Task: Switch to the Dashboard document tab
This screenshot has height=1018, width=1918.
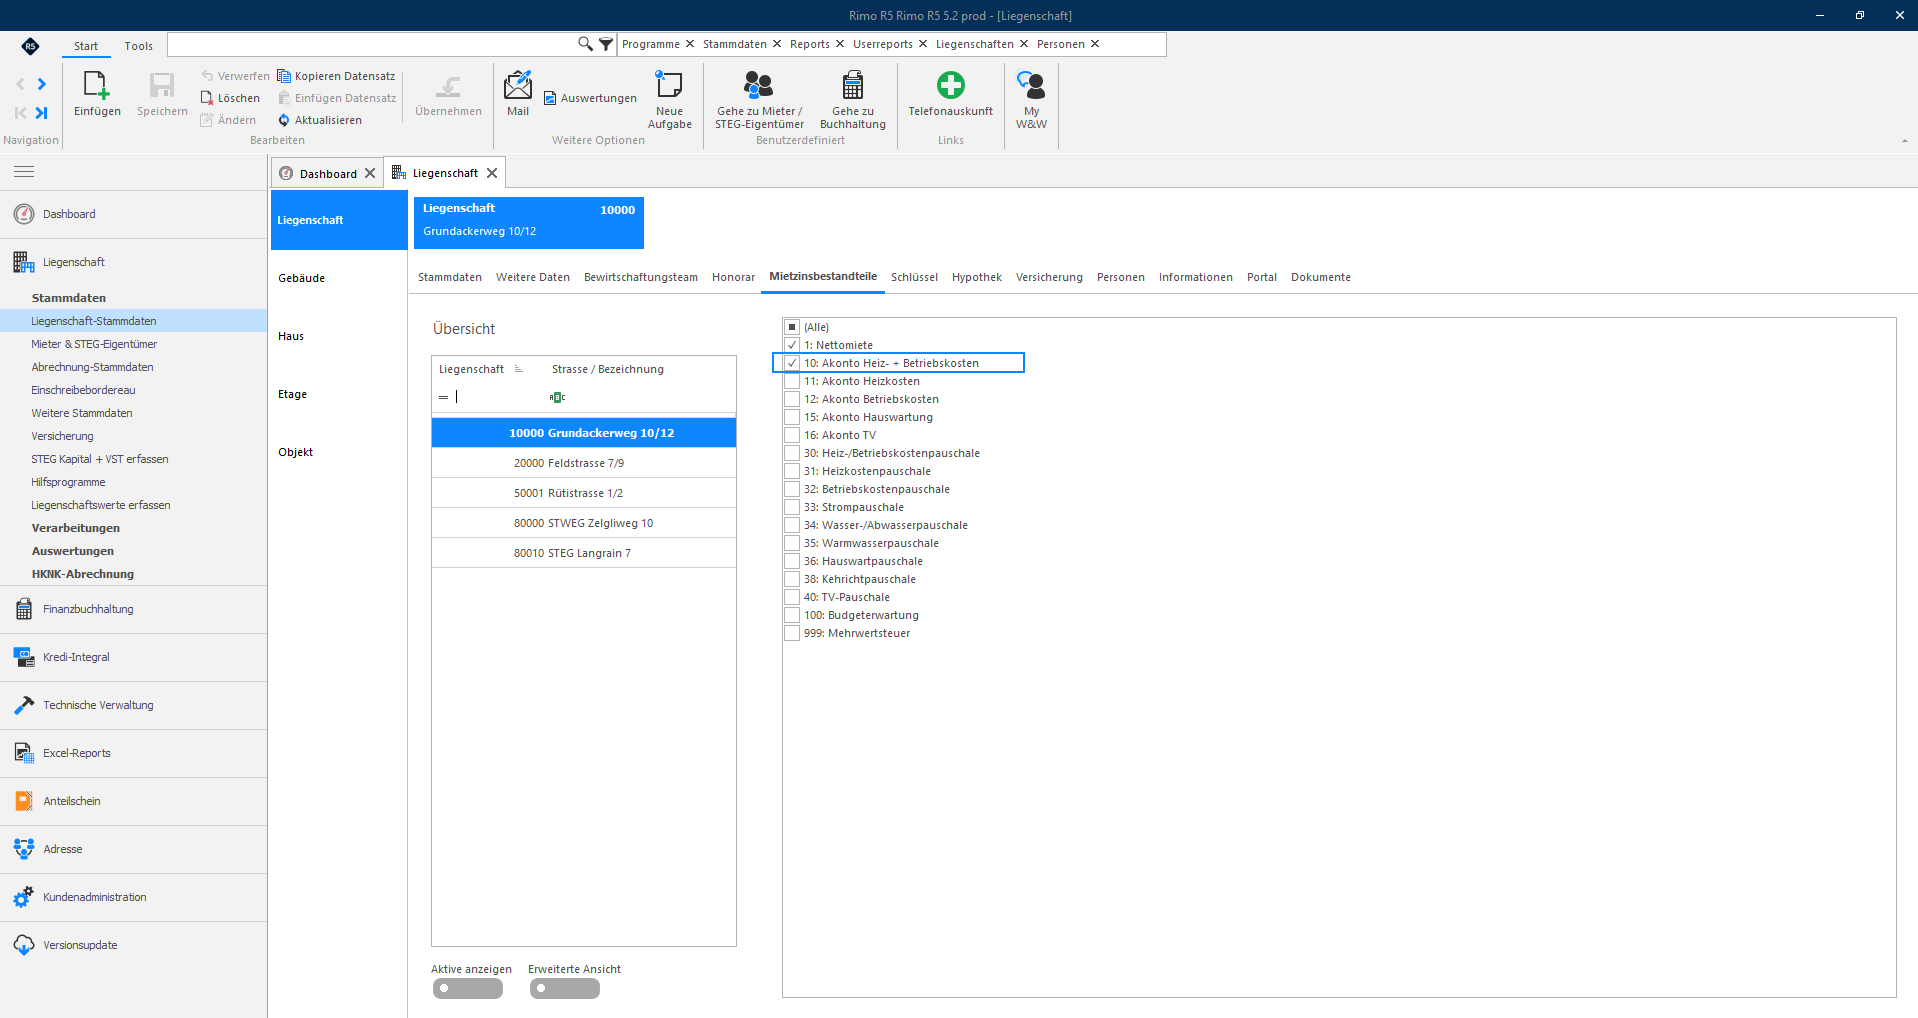Action: pyautogui.click(x=327, y=173)
